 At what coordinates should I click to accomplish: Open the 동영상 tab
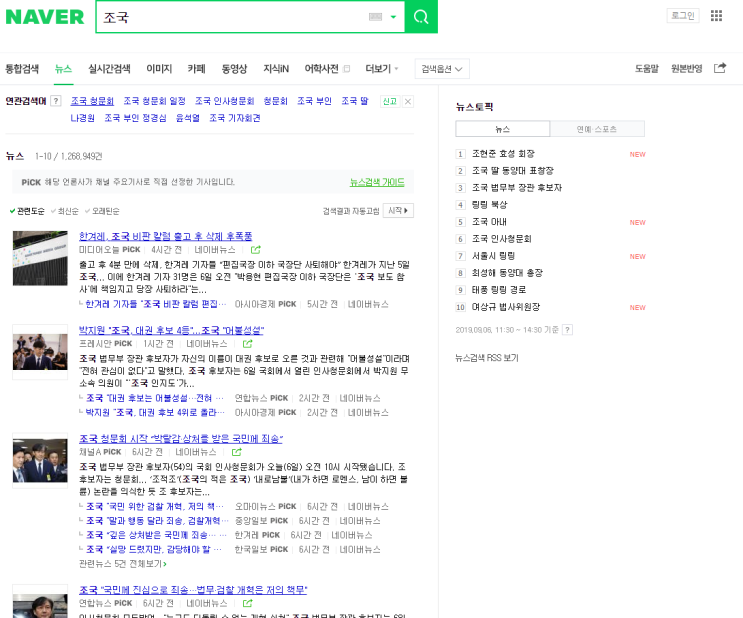click(234, 69)
